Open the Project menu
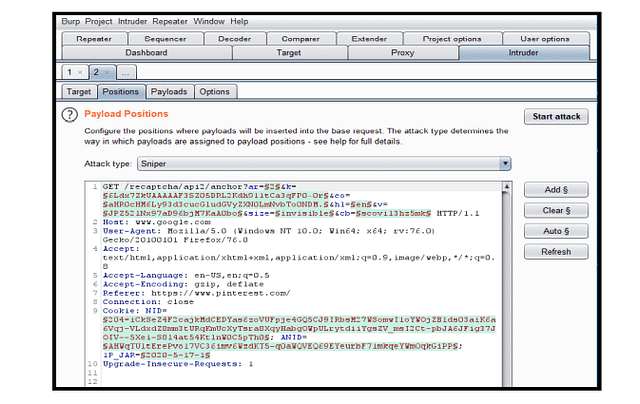The width and height of the screenshot is (640, 404). coord(98,21)
